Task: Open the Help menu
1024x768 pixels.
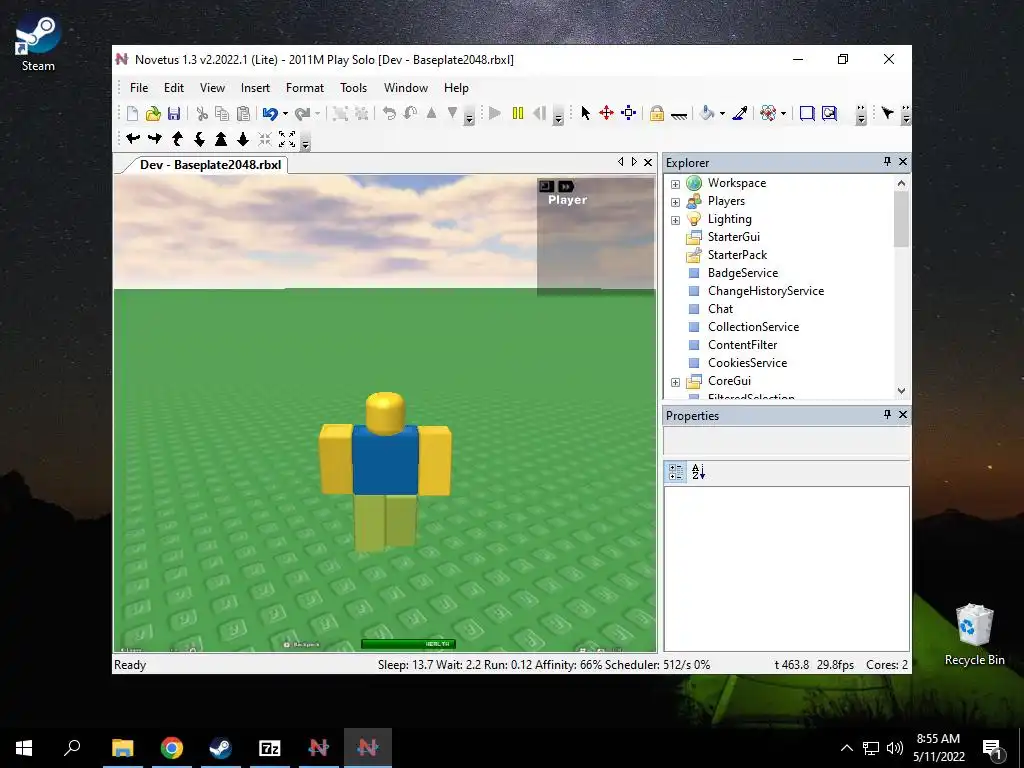Action: (456, 88)
